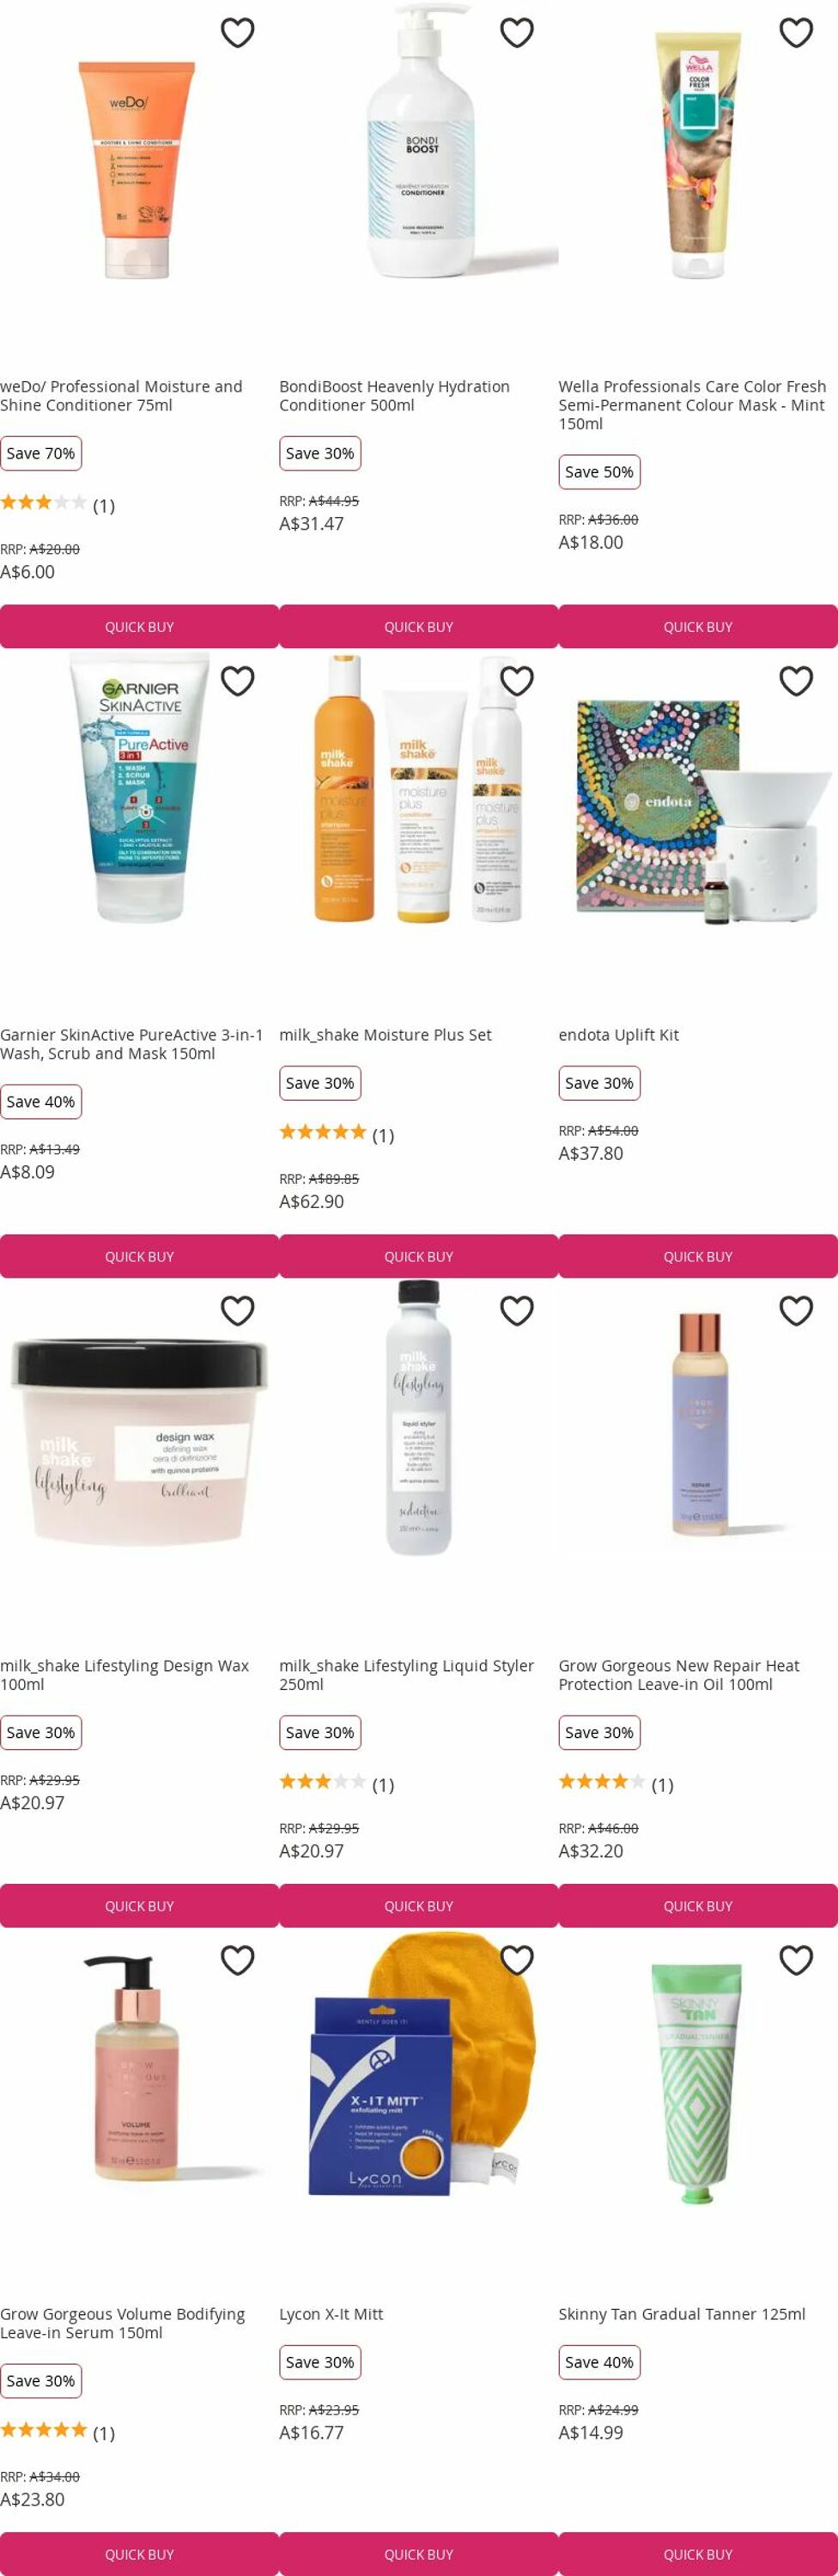Open Skinny Tan Gradual Tanner 125ml title
Viewport: 838px width, 2576px height.
[681, 2313]
